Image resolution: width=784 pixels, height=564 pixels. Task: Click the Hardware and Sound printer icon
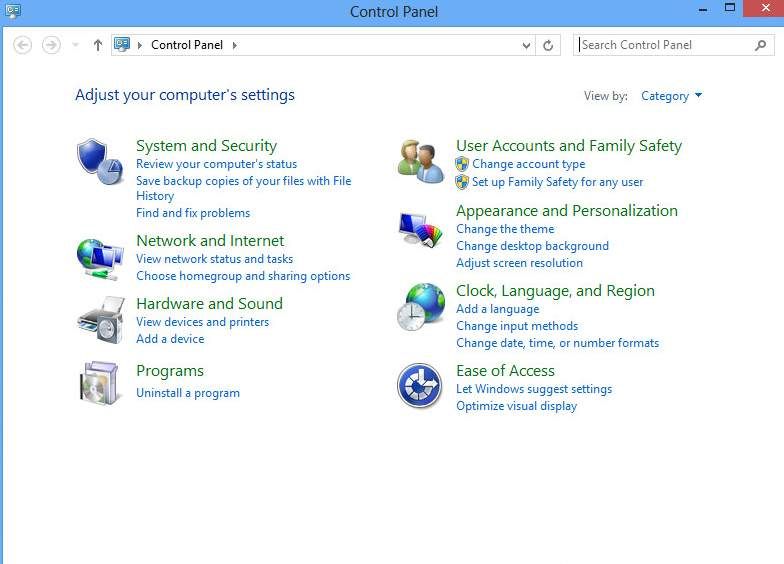coord(99,320)
